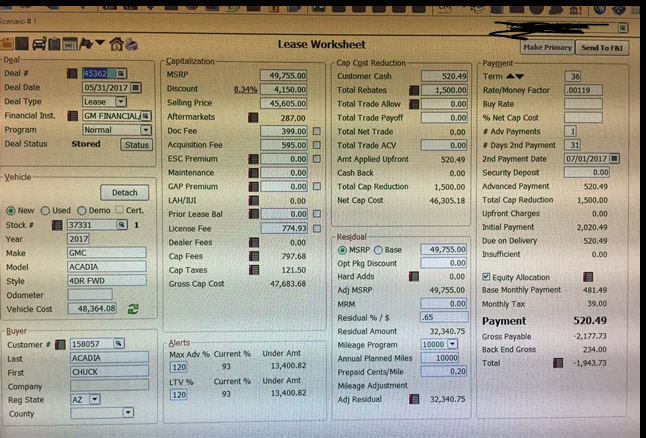Image resolution: width=646 pixels, height=438 pixels.
Task: Toggle the Acquisition Fee checkbox
Action: [316, 145]
